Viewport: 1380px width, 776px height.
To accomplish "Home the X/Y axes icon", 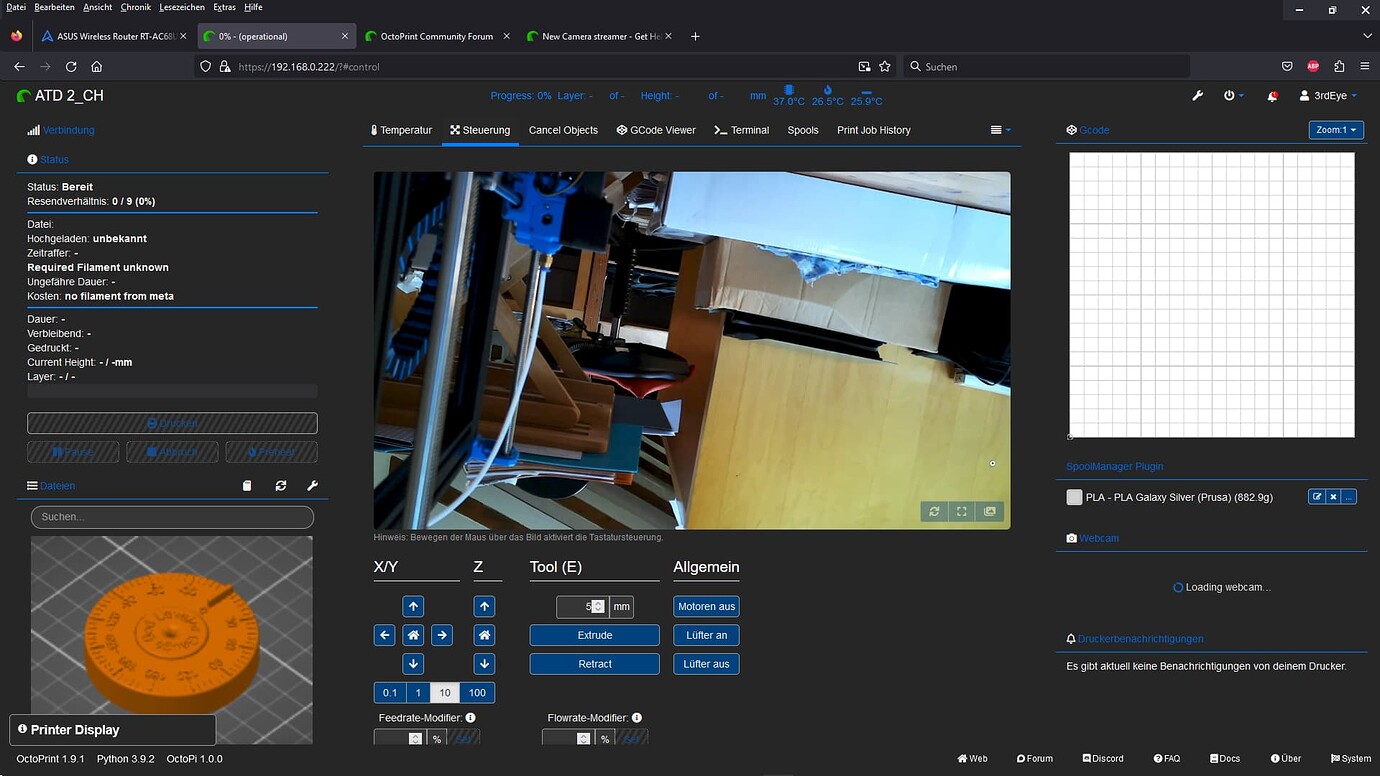I will click(x=413, y=634).
